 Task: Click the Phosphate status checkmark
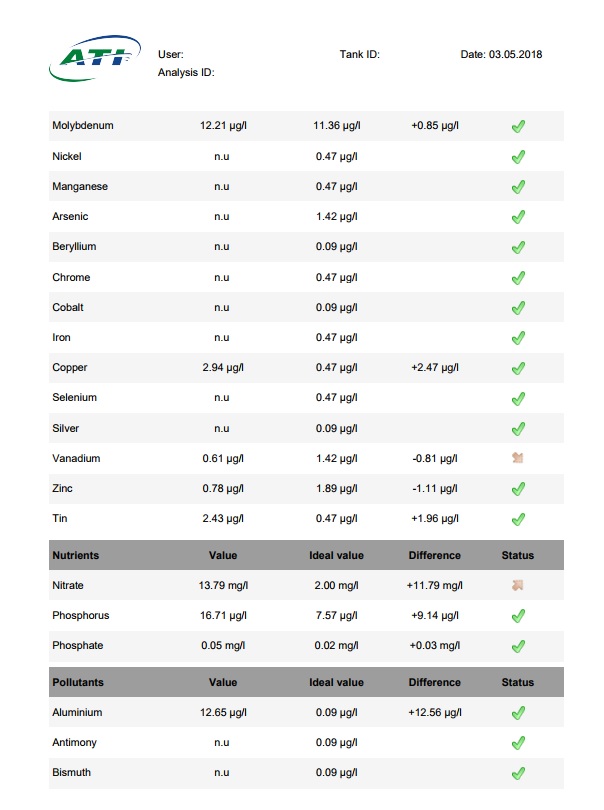click(x=518, y=646)
